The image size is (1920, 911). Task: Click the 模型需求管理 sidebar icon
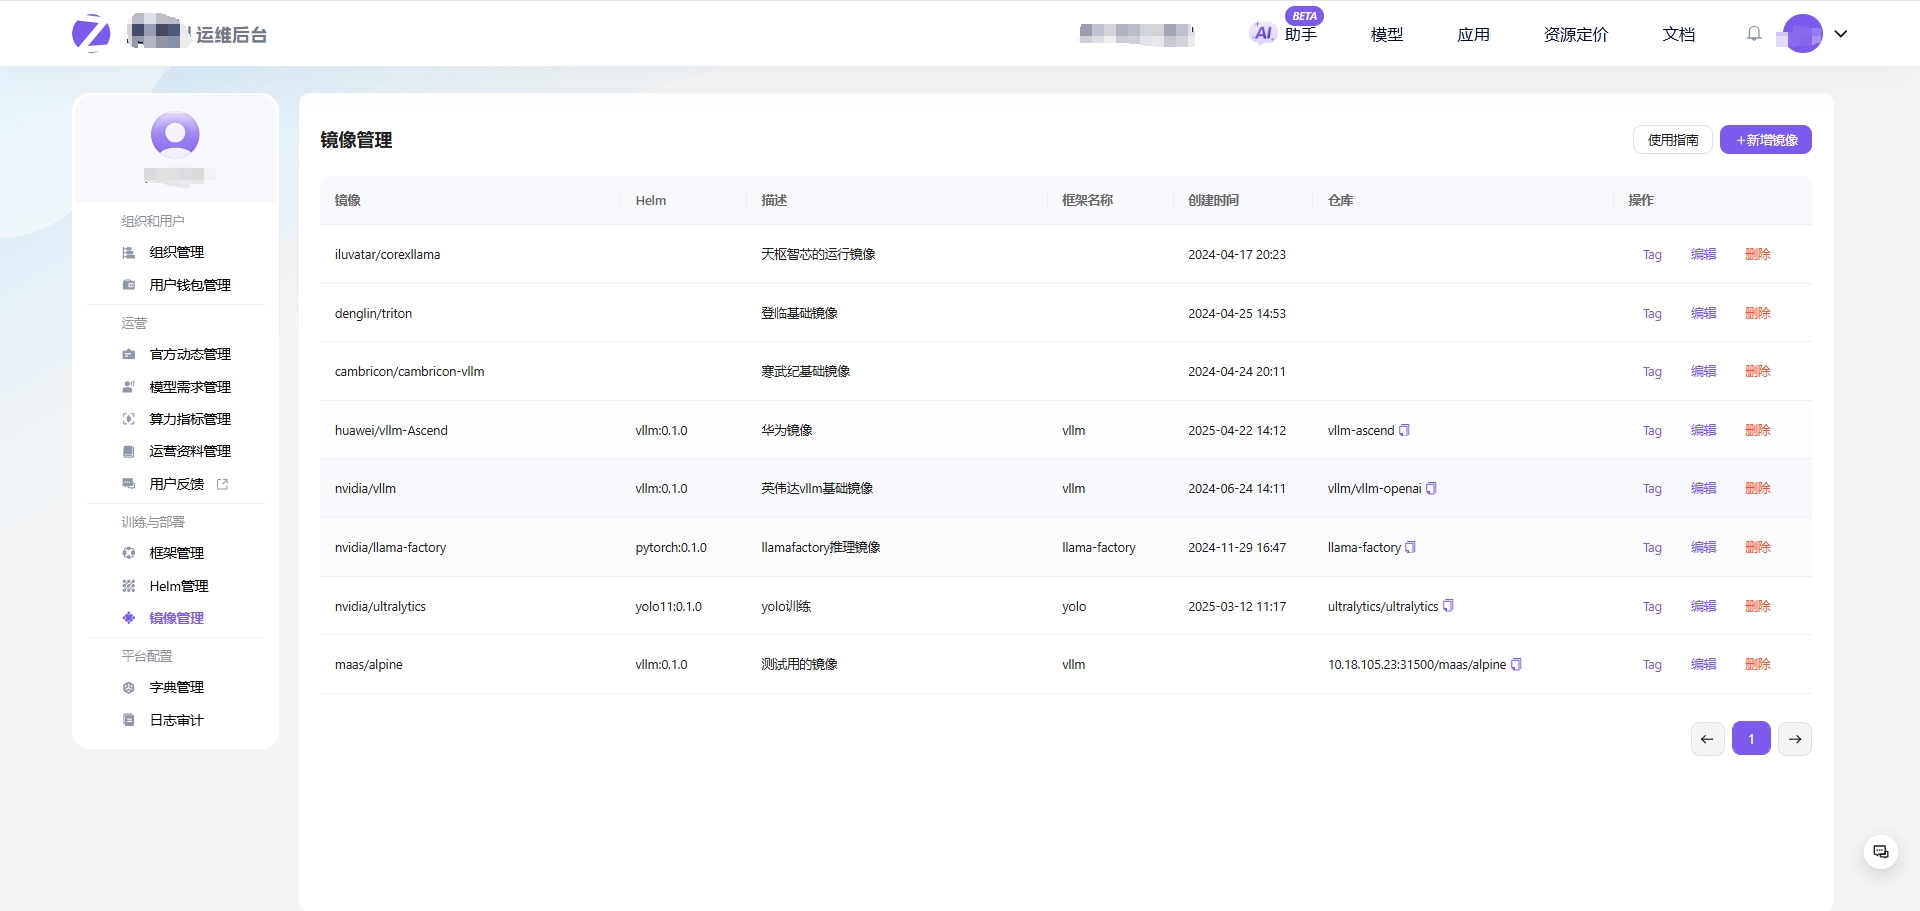[129, 387]
